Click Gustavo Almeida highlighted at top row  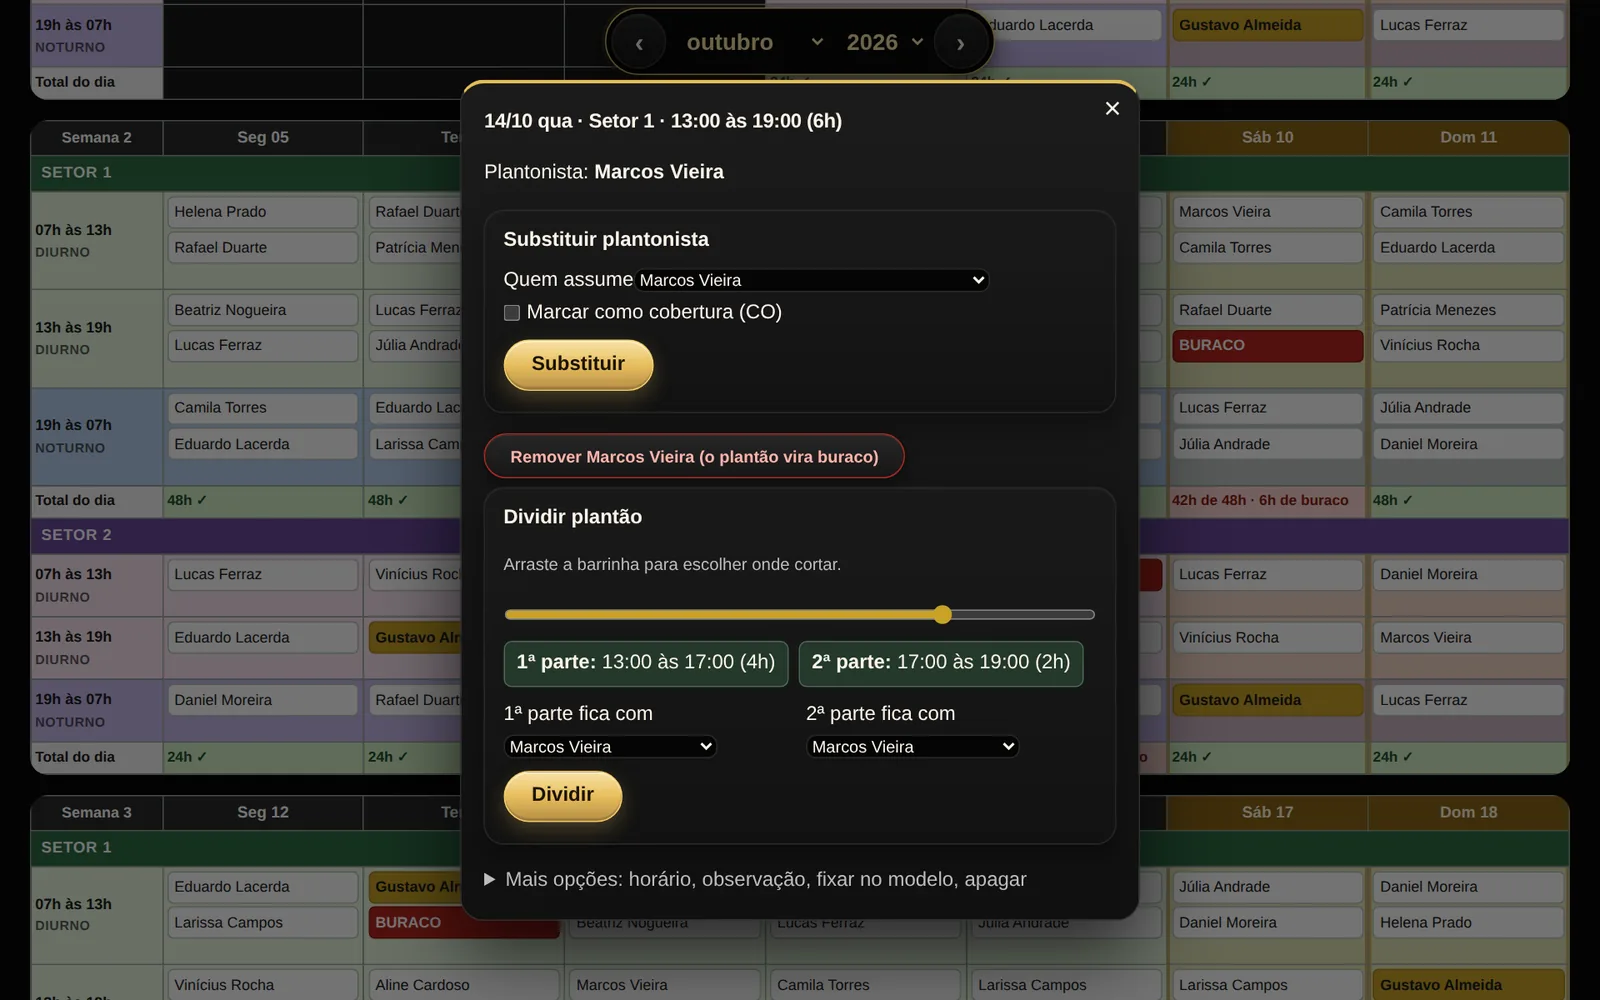click(x=1267, y=25)
